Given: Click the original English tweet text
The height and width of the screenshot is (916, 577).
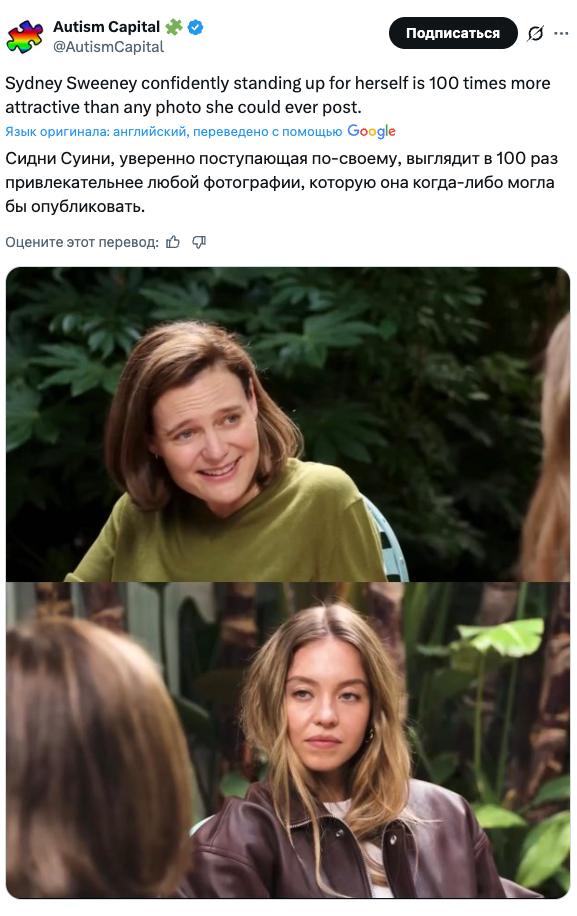Looking at the screenshot, I should pyautogui.click(x=278, y=95).
